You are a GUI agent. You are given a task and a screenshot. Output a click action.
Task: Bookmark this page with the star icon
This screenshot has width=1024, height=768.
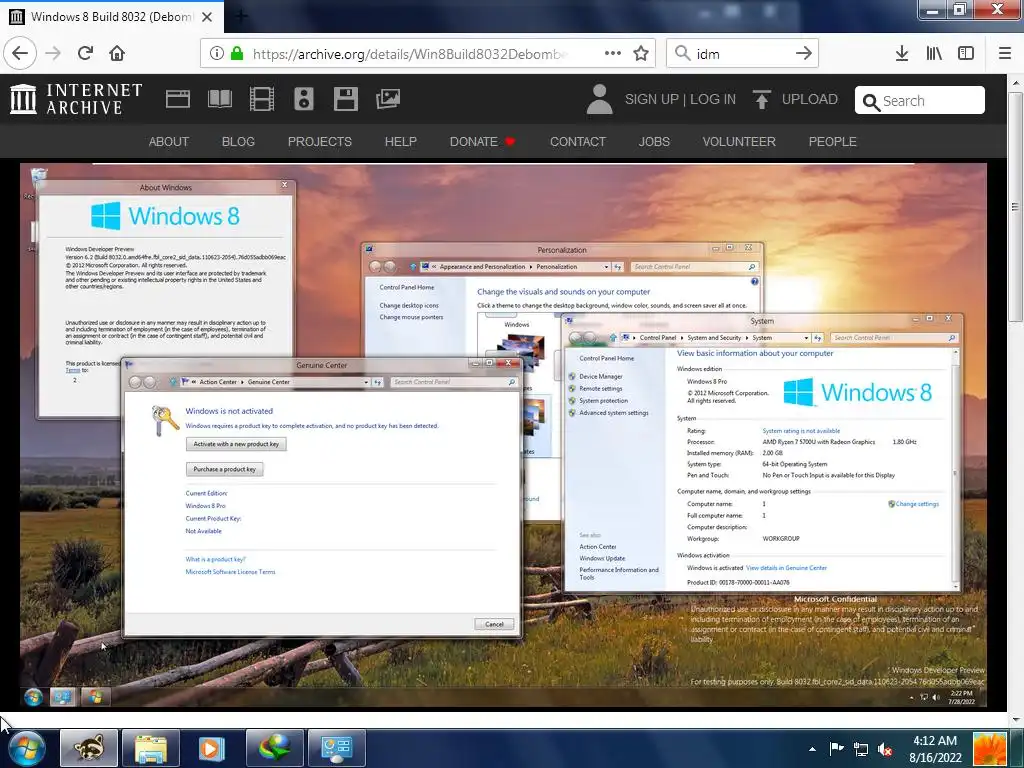[641, 53]
